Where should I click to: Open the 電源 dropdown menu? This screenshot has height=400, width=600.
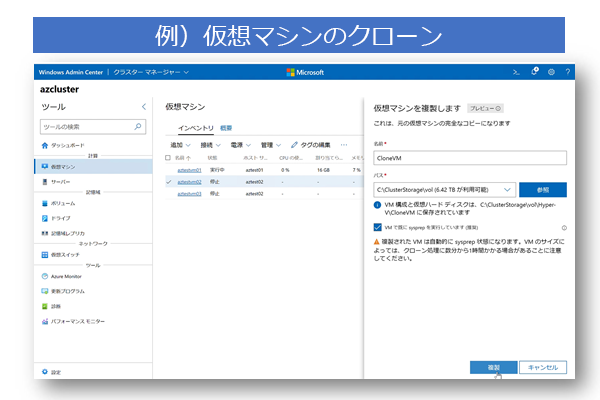(x=241, y=145)
